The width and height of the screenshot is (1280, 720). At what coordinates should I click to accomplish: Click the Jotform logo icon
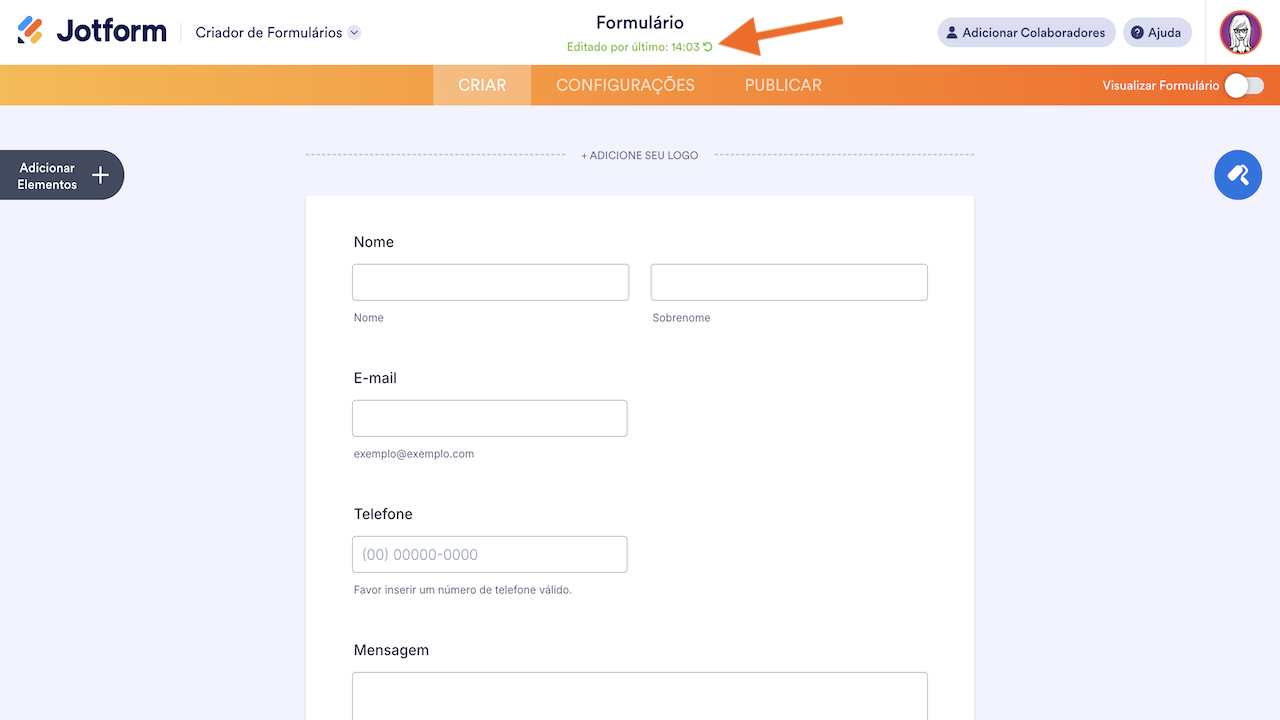(30, 31)
